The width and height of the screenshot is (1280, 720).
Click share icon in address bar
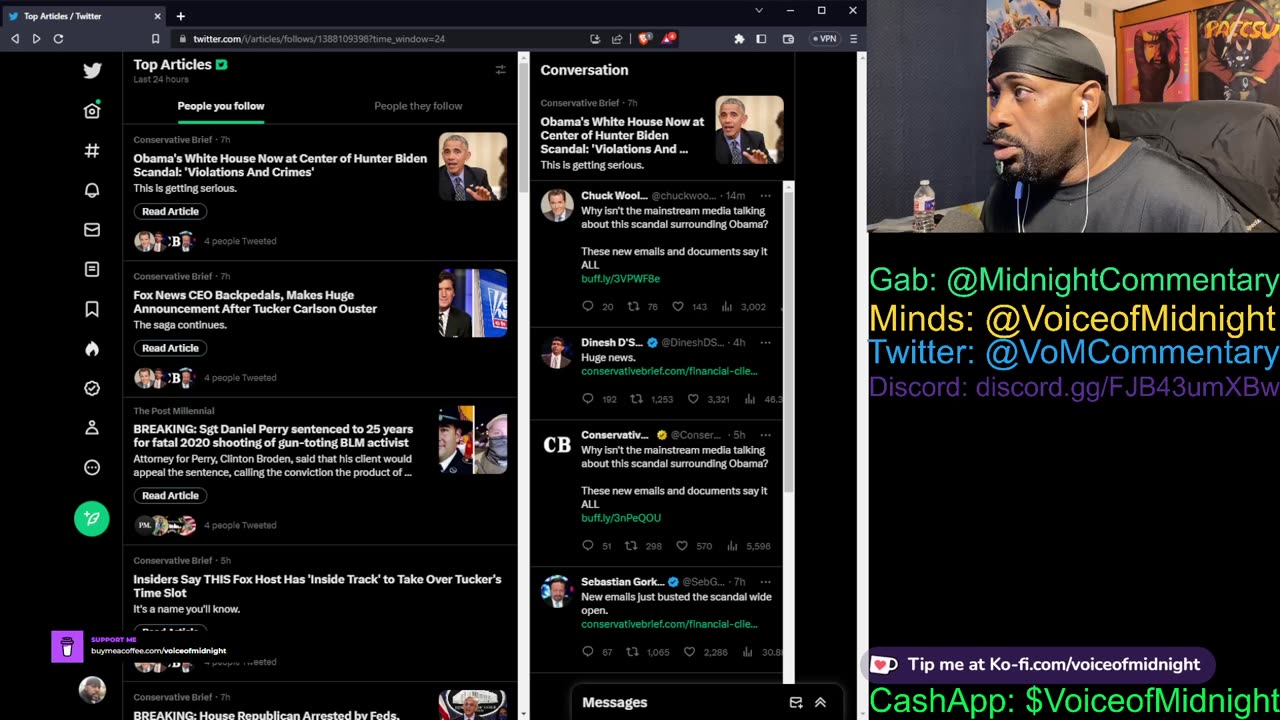[x=617, y=39]
